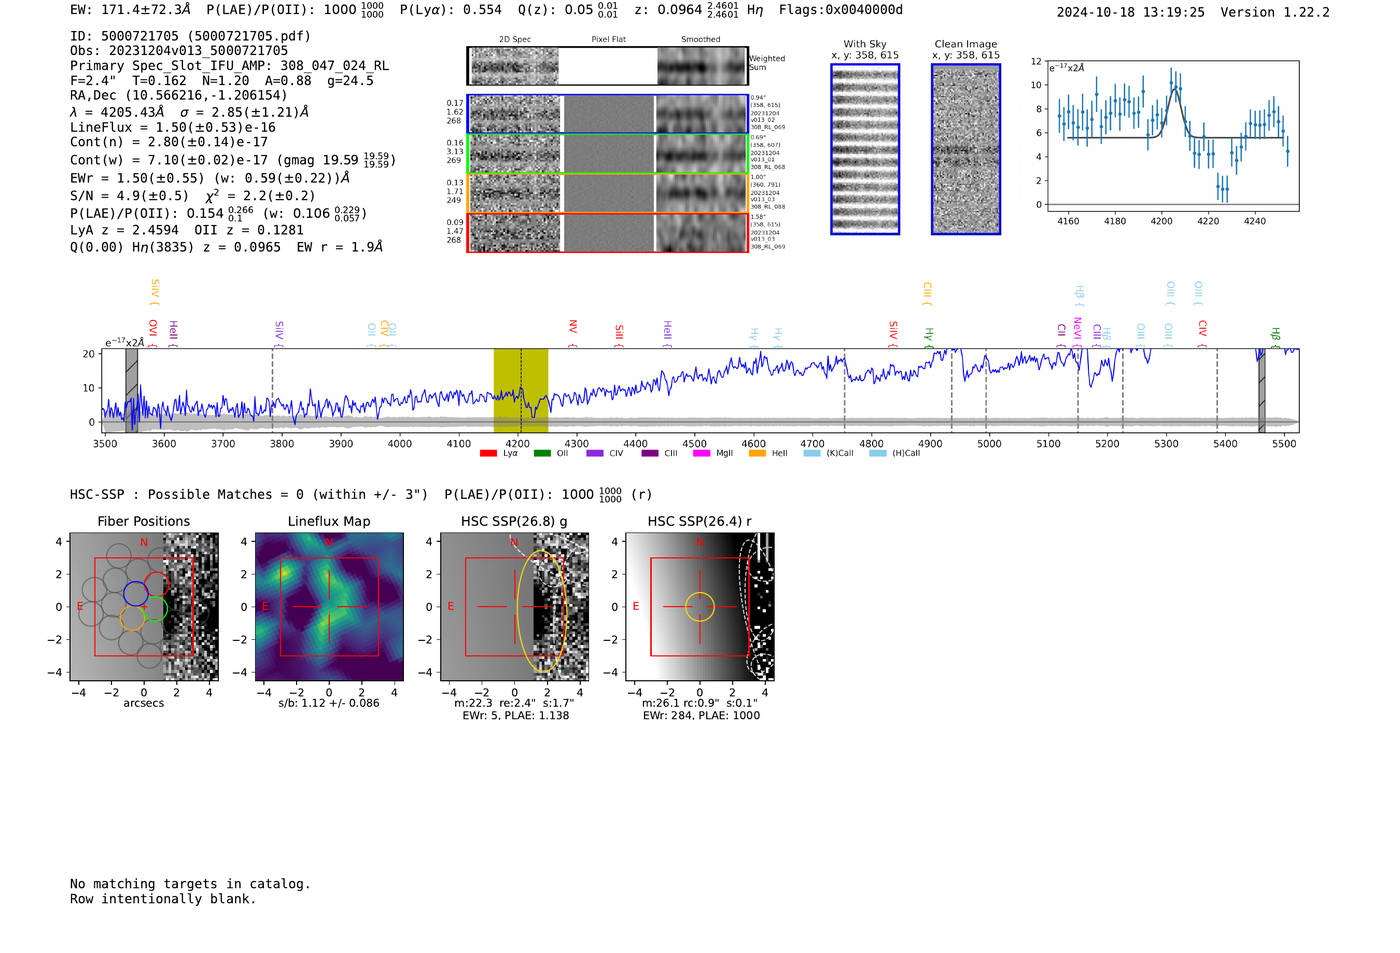Open the HSC SSP(26.8) g image
The image size is (1400, 953).
(514, 607)
